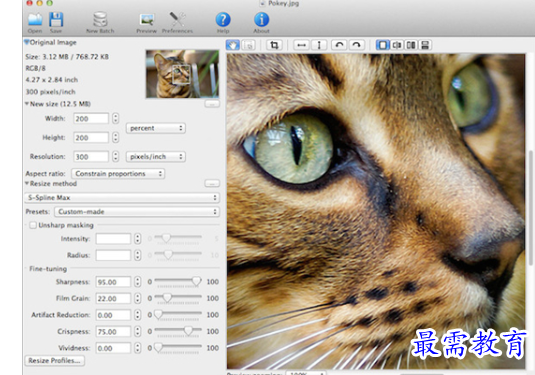Viewport: 535px width, 375px height.
Task: Select the rectangular selection tool
Action: click(x=248, y=45)
